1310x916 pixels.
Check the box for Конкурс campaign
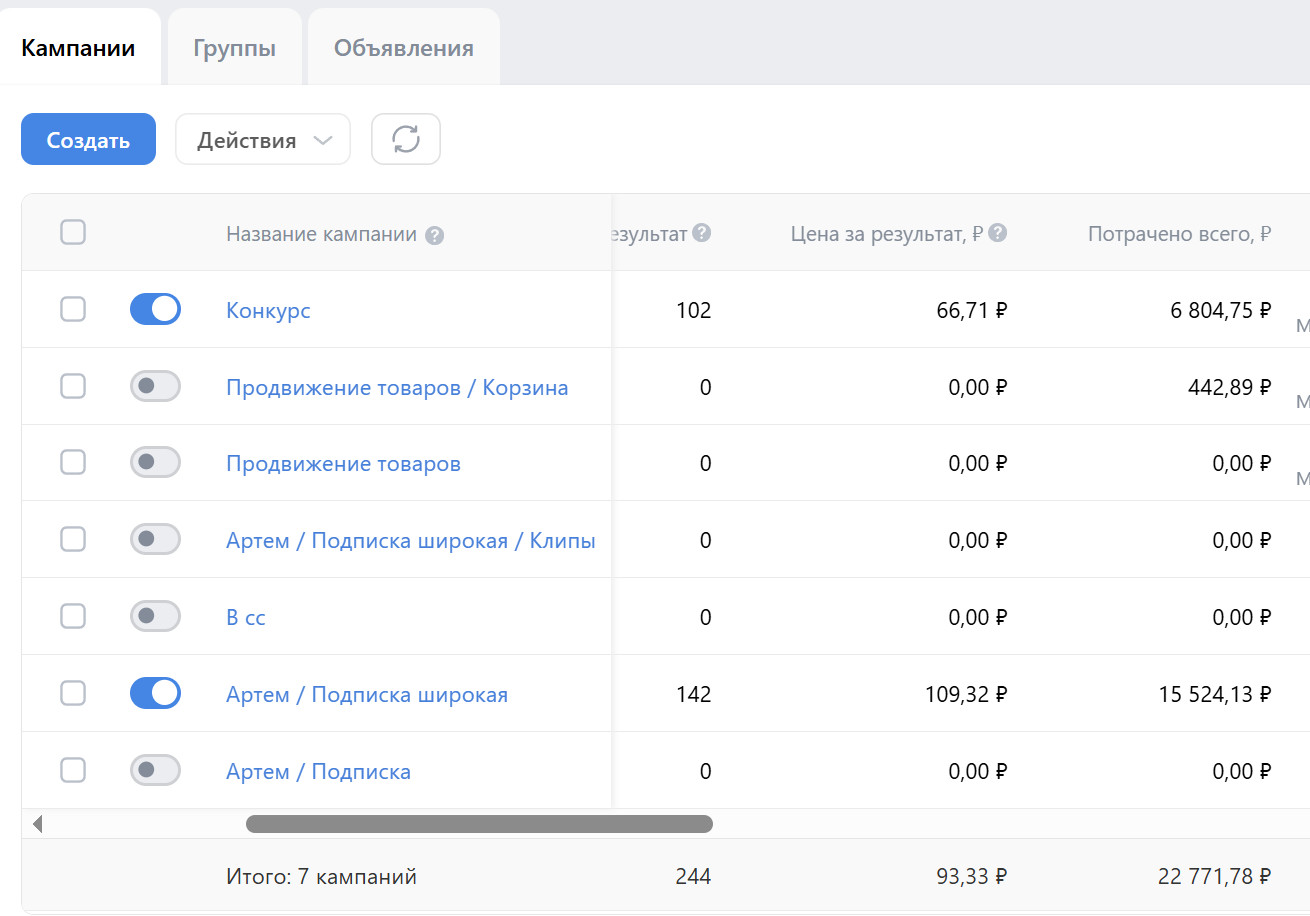(73, 309)
